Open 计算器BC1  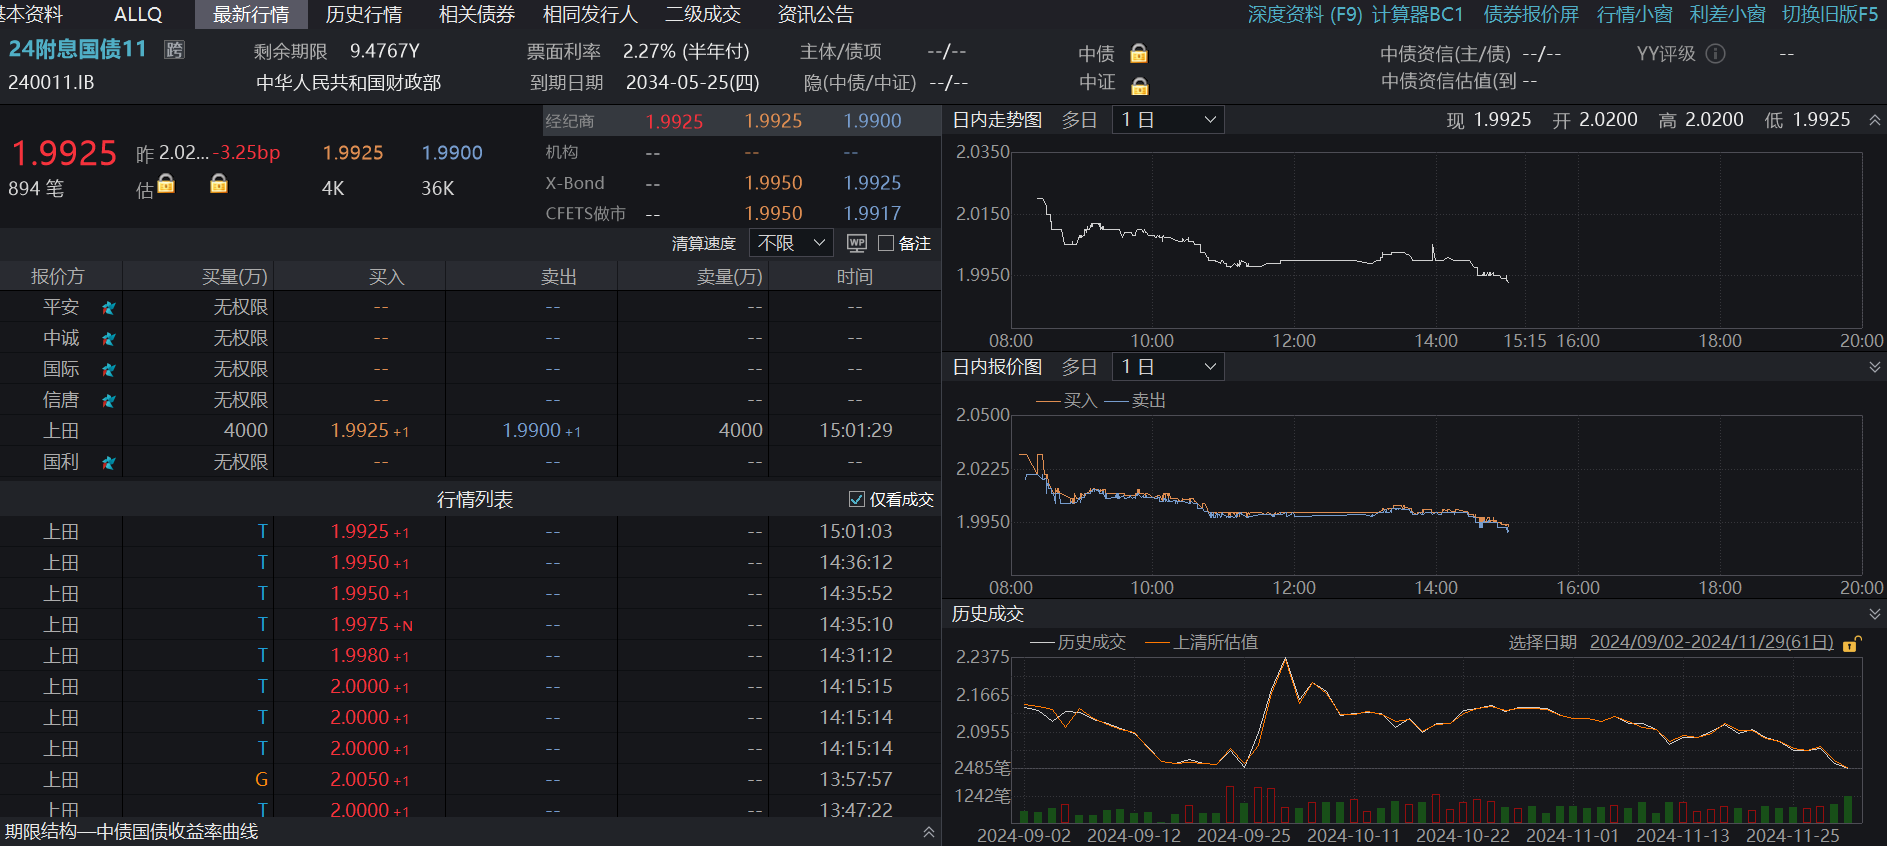pyautogui.click(x=1417, y=14)
